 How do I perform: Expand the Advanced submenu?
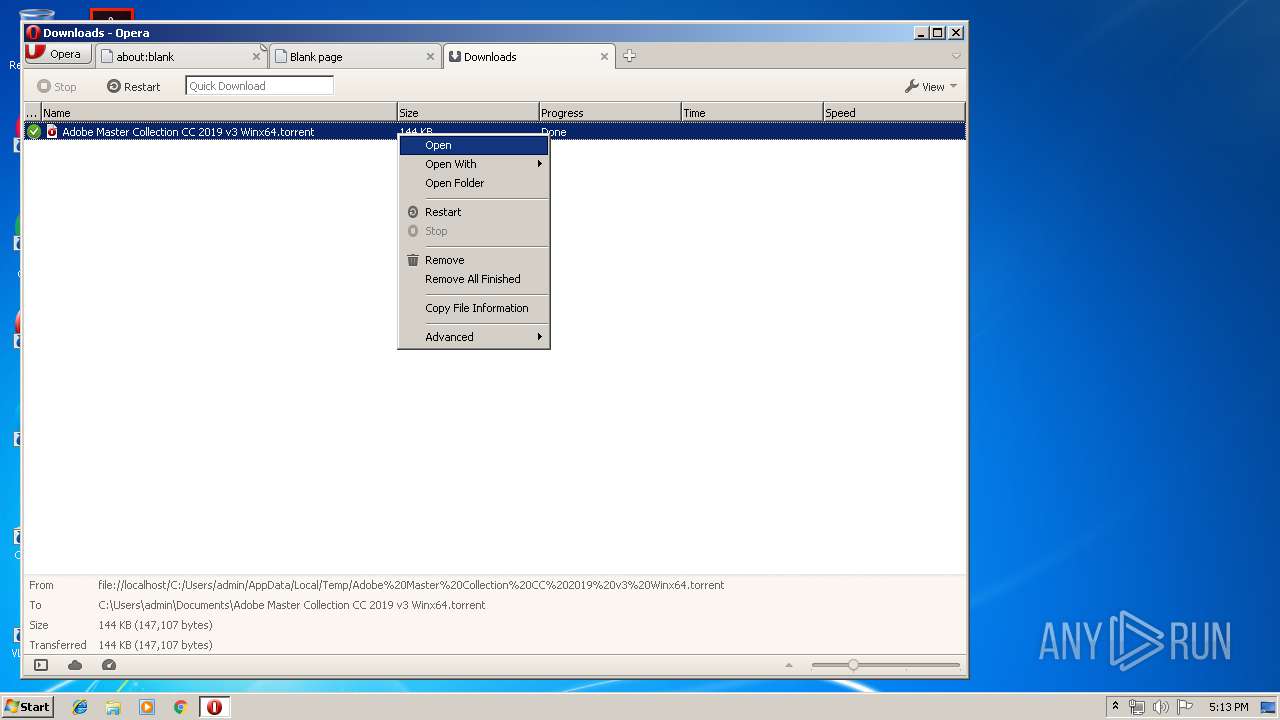[x=474, y=337]
